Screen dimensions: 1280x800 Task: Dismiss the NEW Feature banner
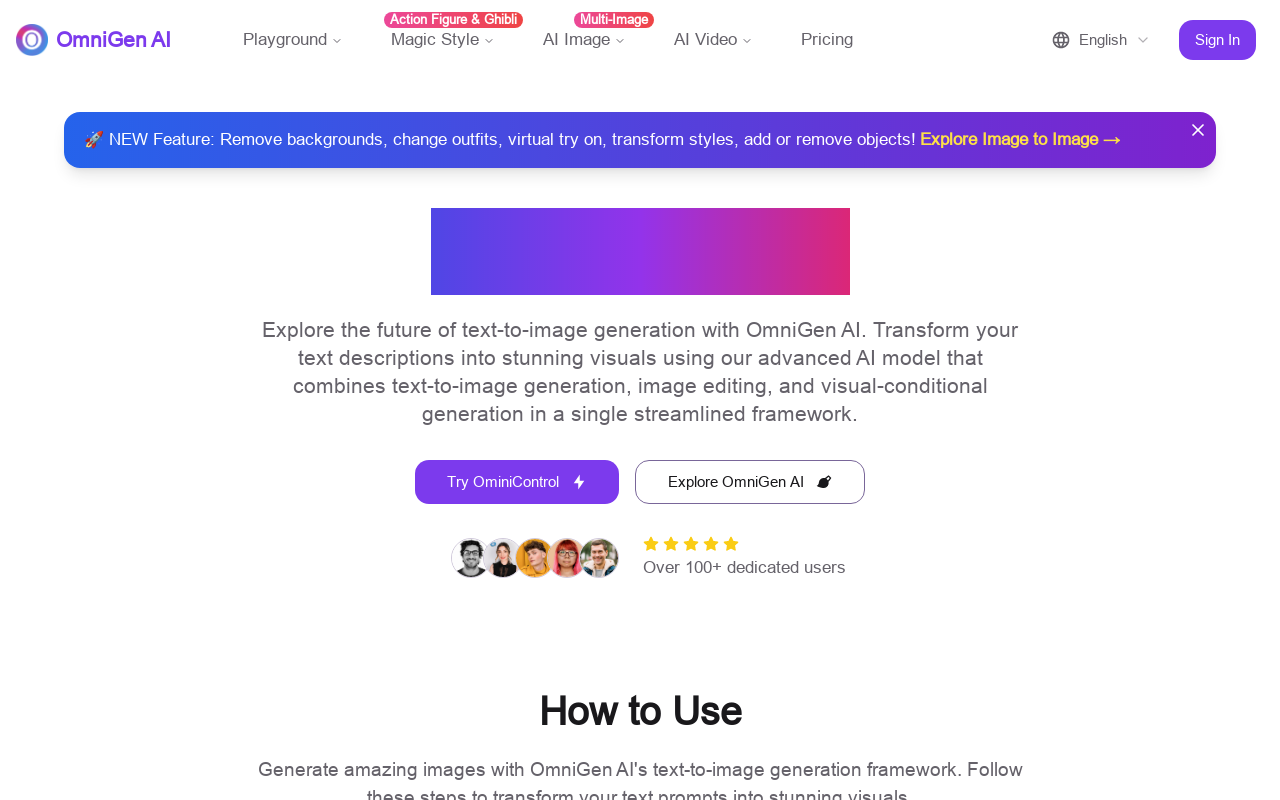(x=1198, y=130)
